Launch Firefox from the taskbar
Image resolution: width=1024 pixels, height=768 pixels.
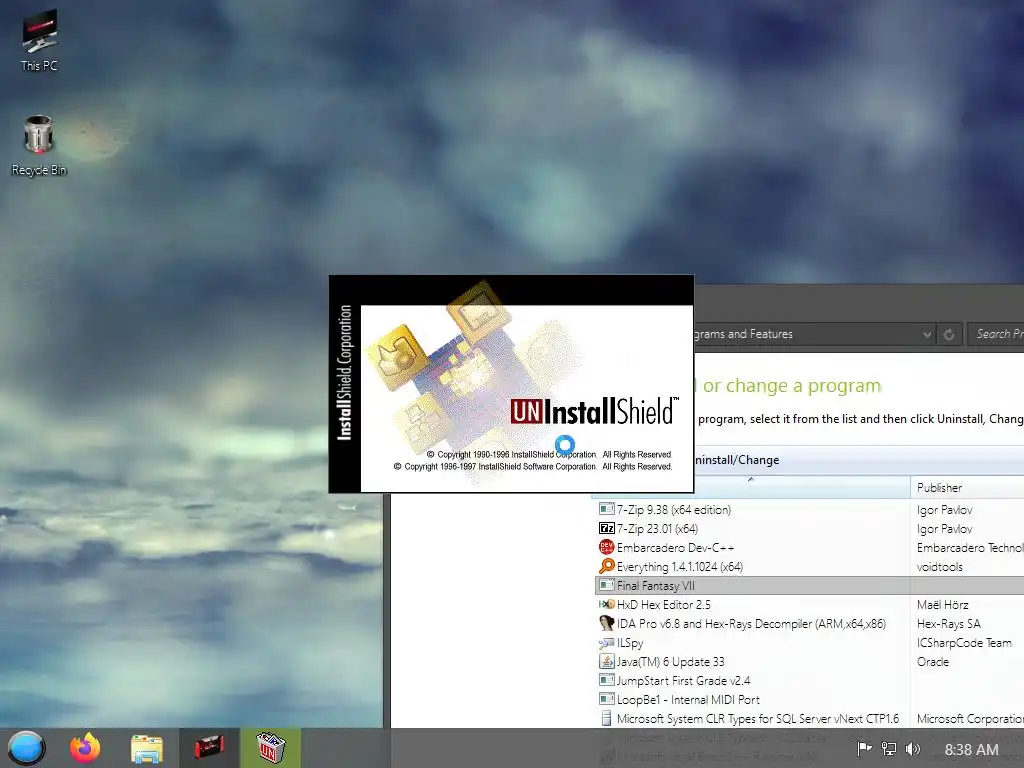pyautogui.click(x=86, y=748)
